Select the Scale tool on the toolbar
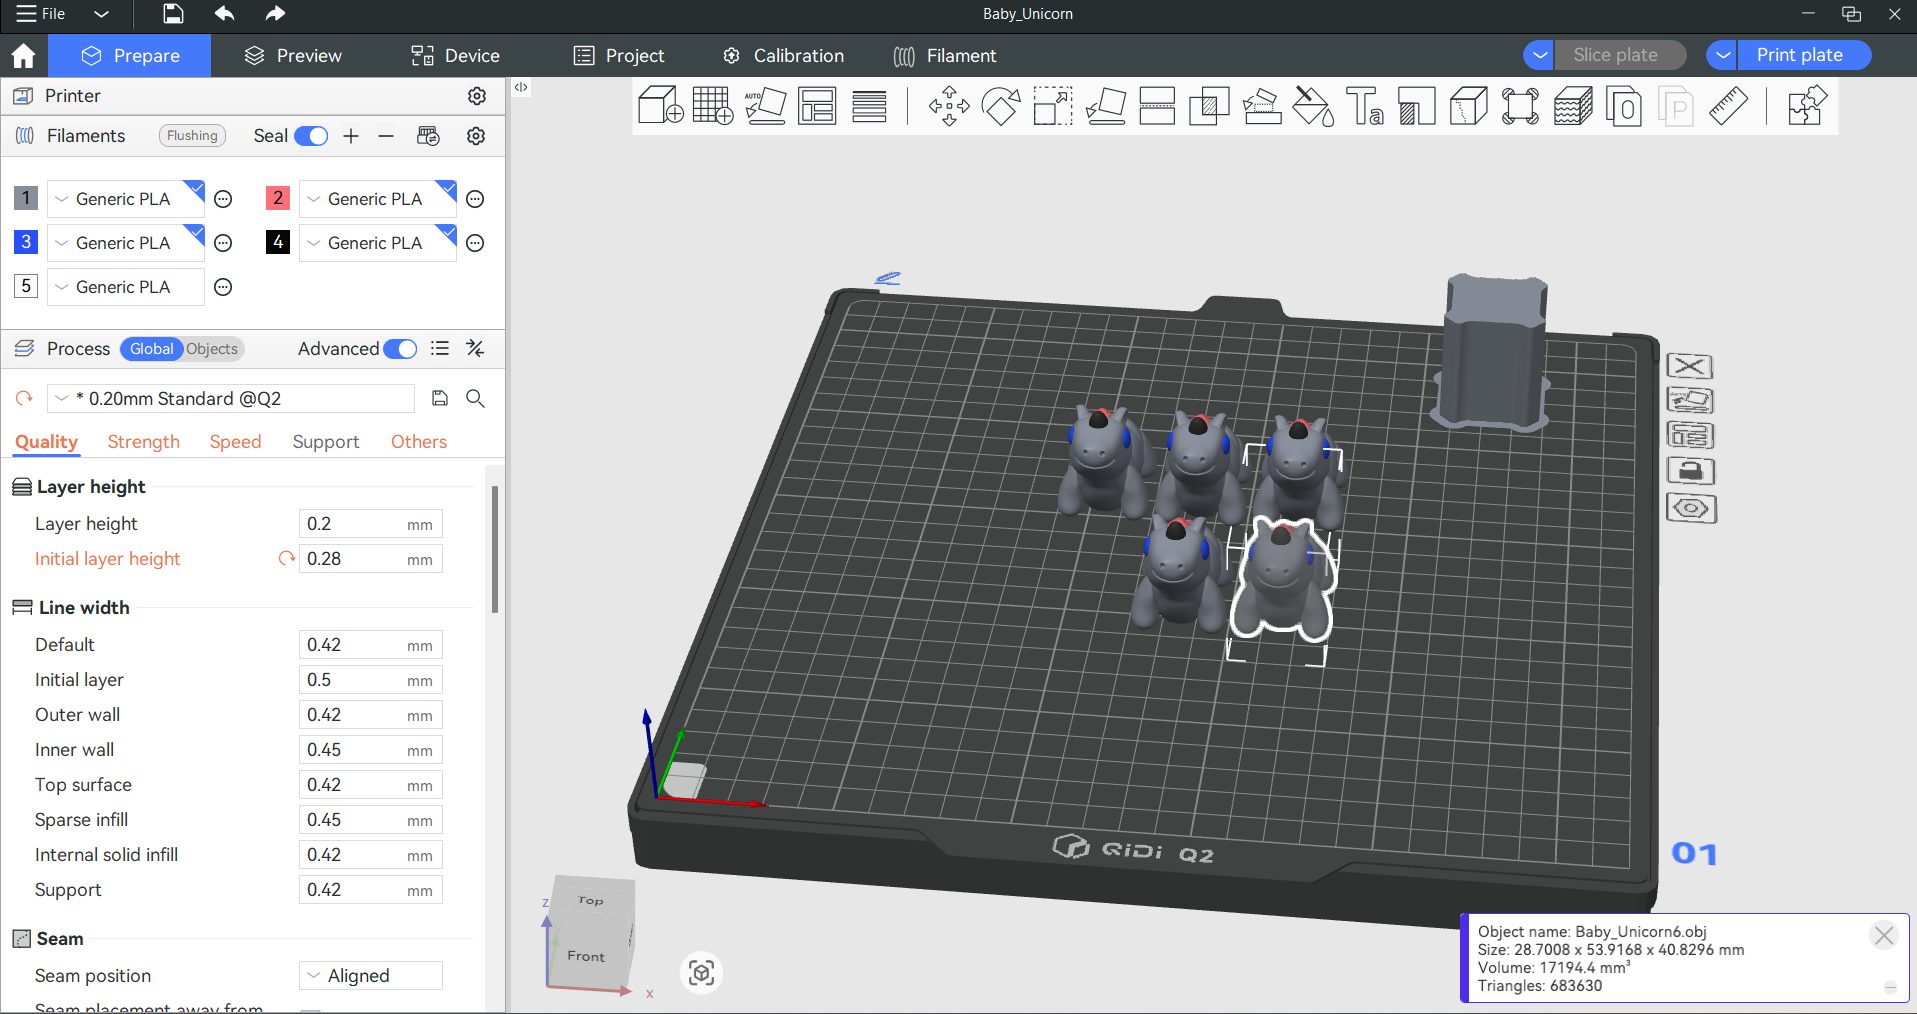1917x1014 pixels. (x=1051, y=106)
